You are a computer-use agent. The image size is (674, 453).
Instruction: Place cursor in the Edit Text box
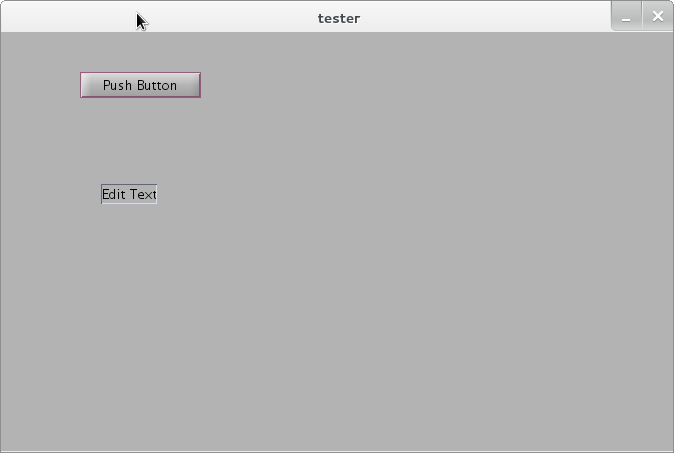(129, 194)
